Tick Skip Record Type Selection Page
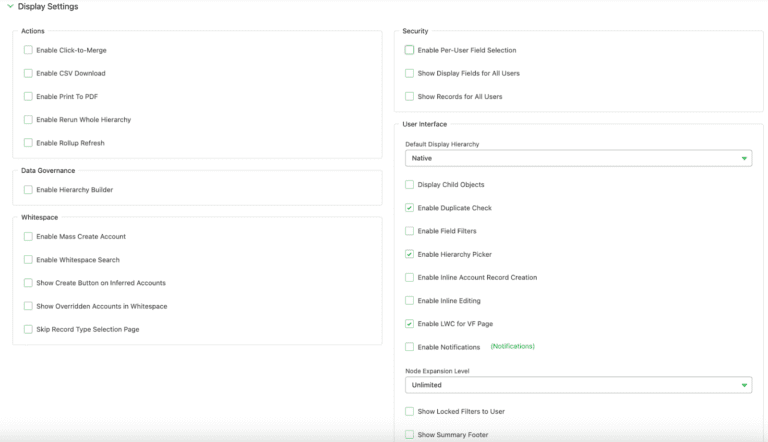The width and height of the screenshot is (768, 442). [x=28, y=329]
